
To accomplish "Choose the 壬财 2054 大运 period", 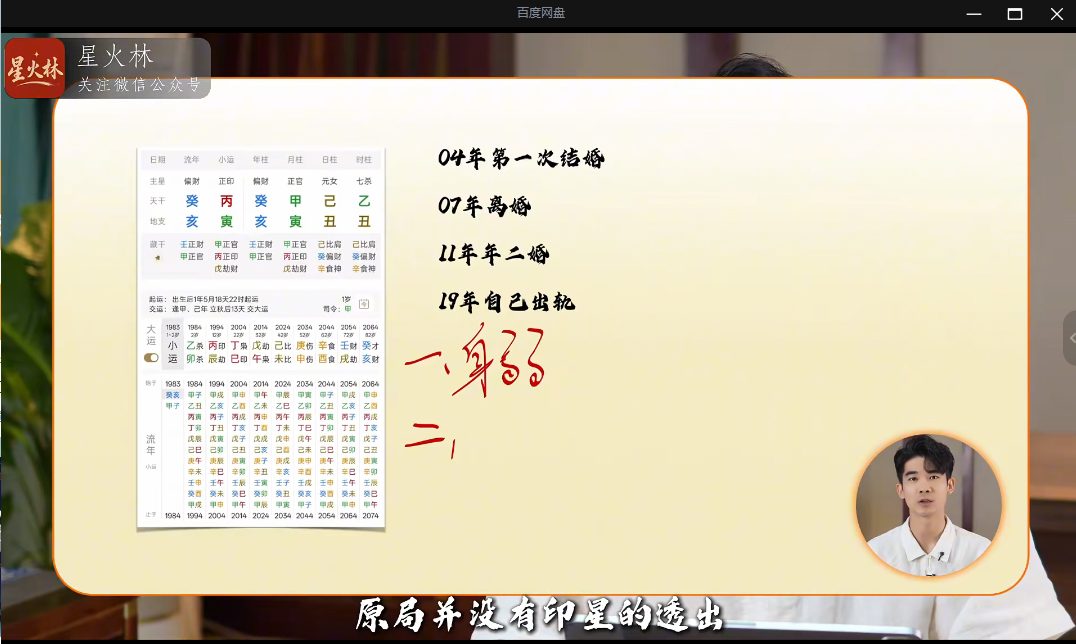I will click(x=349, y=344).
